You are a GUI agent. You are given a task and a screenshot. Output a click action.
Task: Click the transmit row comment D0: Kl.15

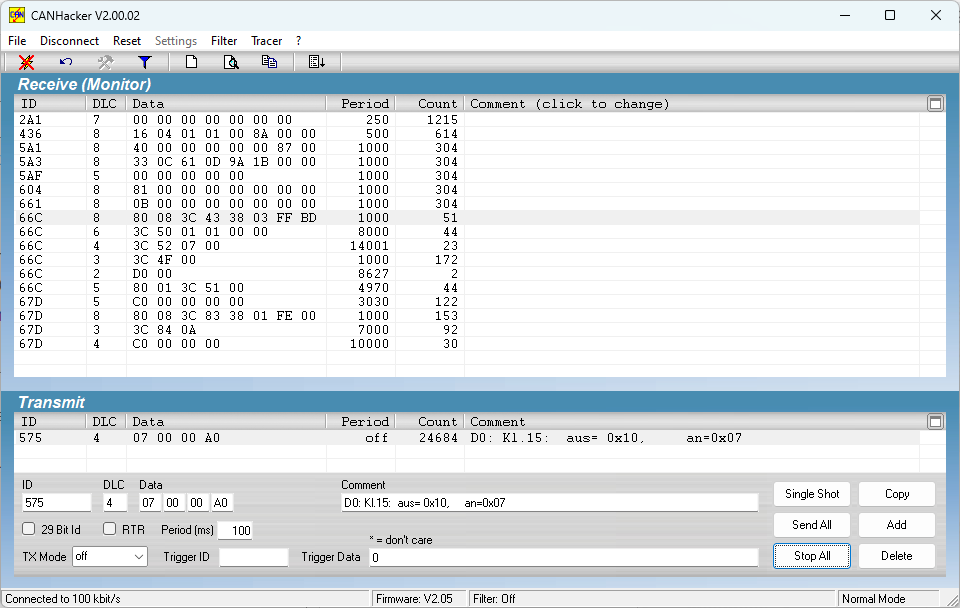(x=606, y=438)
